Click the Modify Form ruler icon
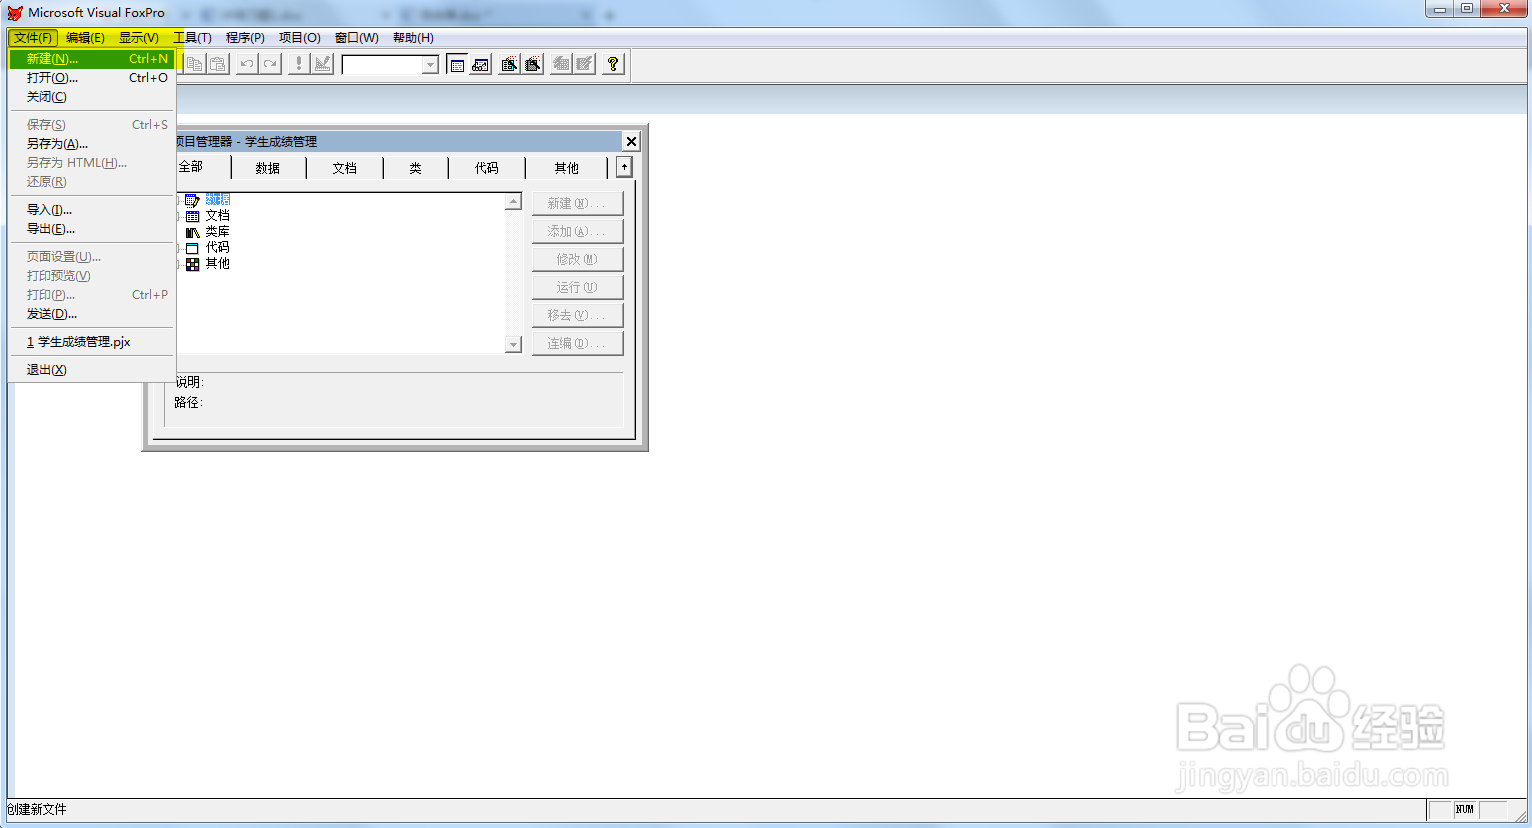Screen dimensions: 1532x828 [322, 64]
